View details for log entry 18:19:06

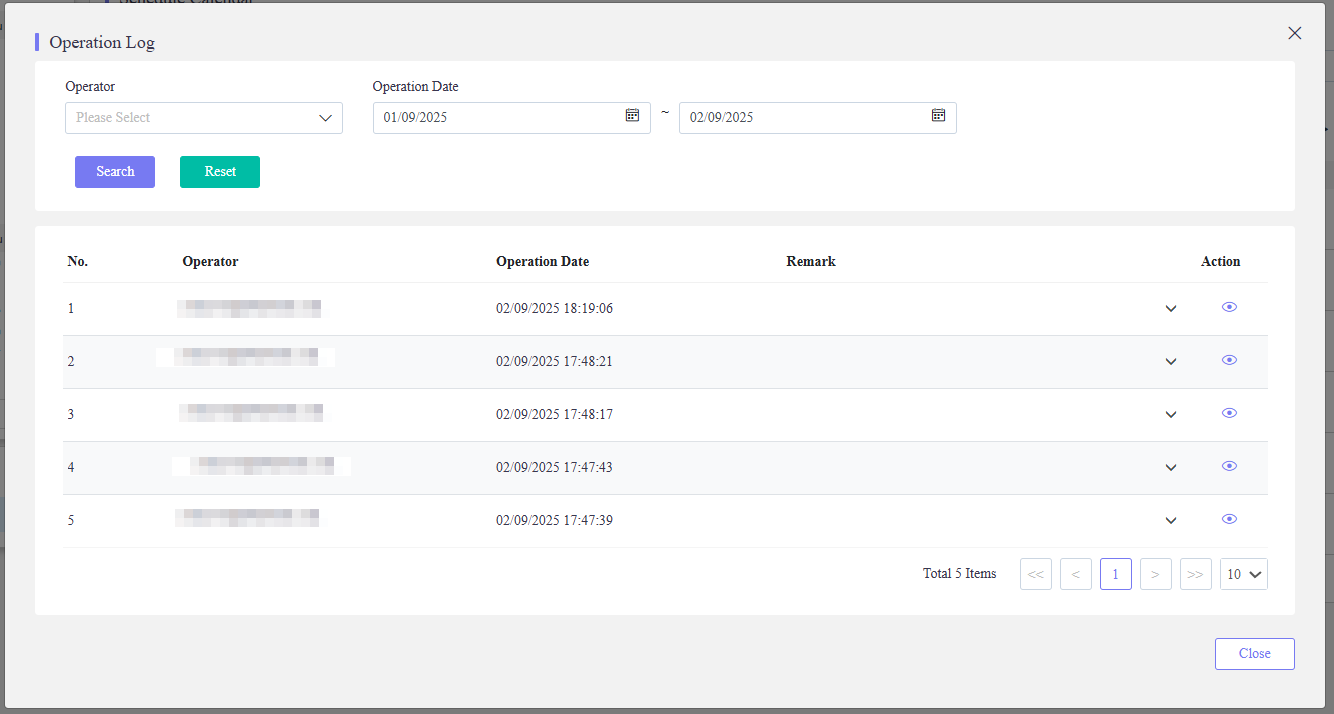tap(1229, 307)
